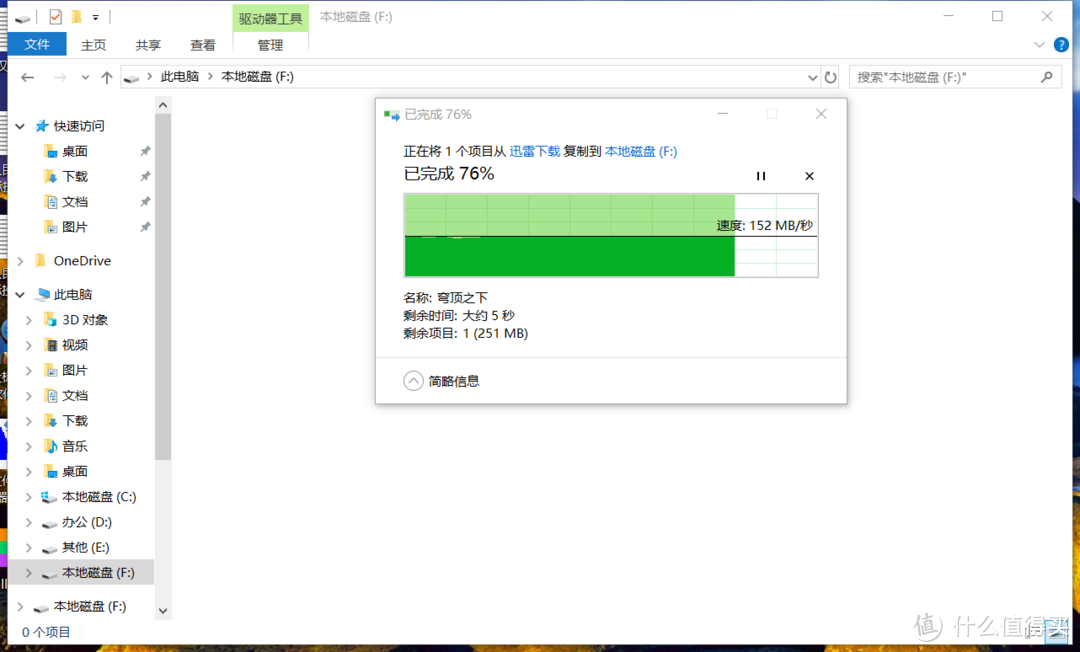
Task: Click navigation pane scroll up arrow
Action: [163, 105]
